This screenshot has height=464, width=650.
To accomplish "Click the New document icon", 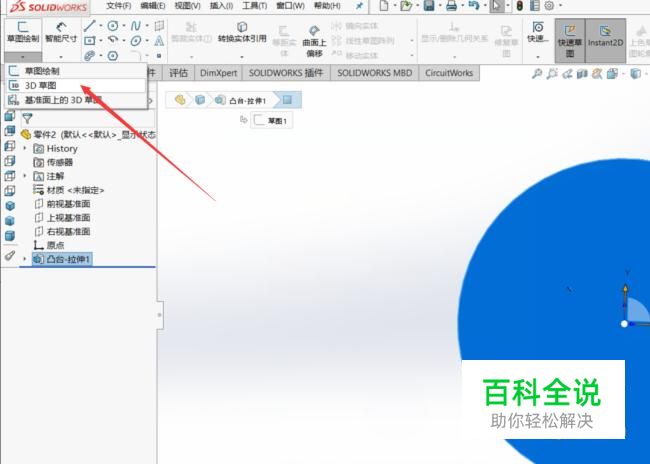I will point(384,6).
